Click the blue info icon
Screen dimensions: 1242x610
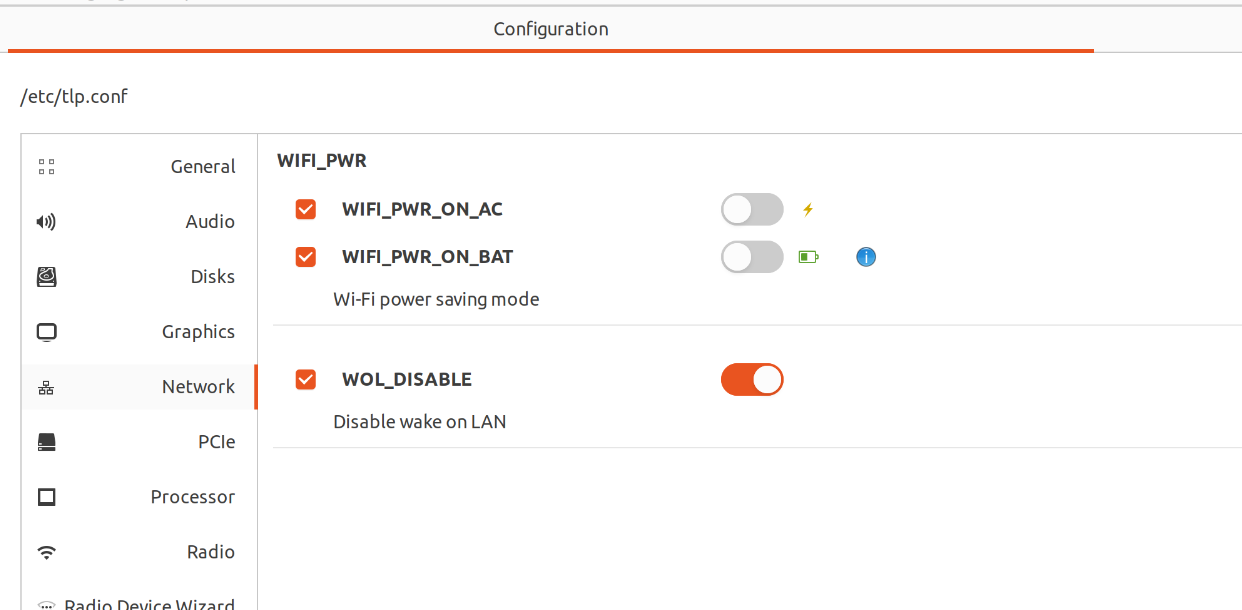pos(866,257)
